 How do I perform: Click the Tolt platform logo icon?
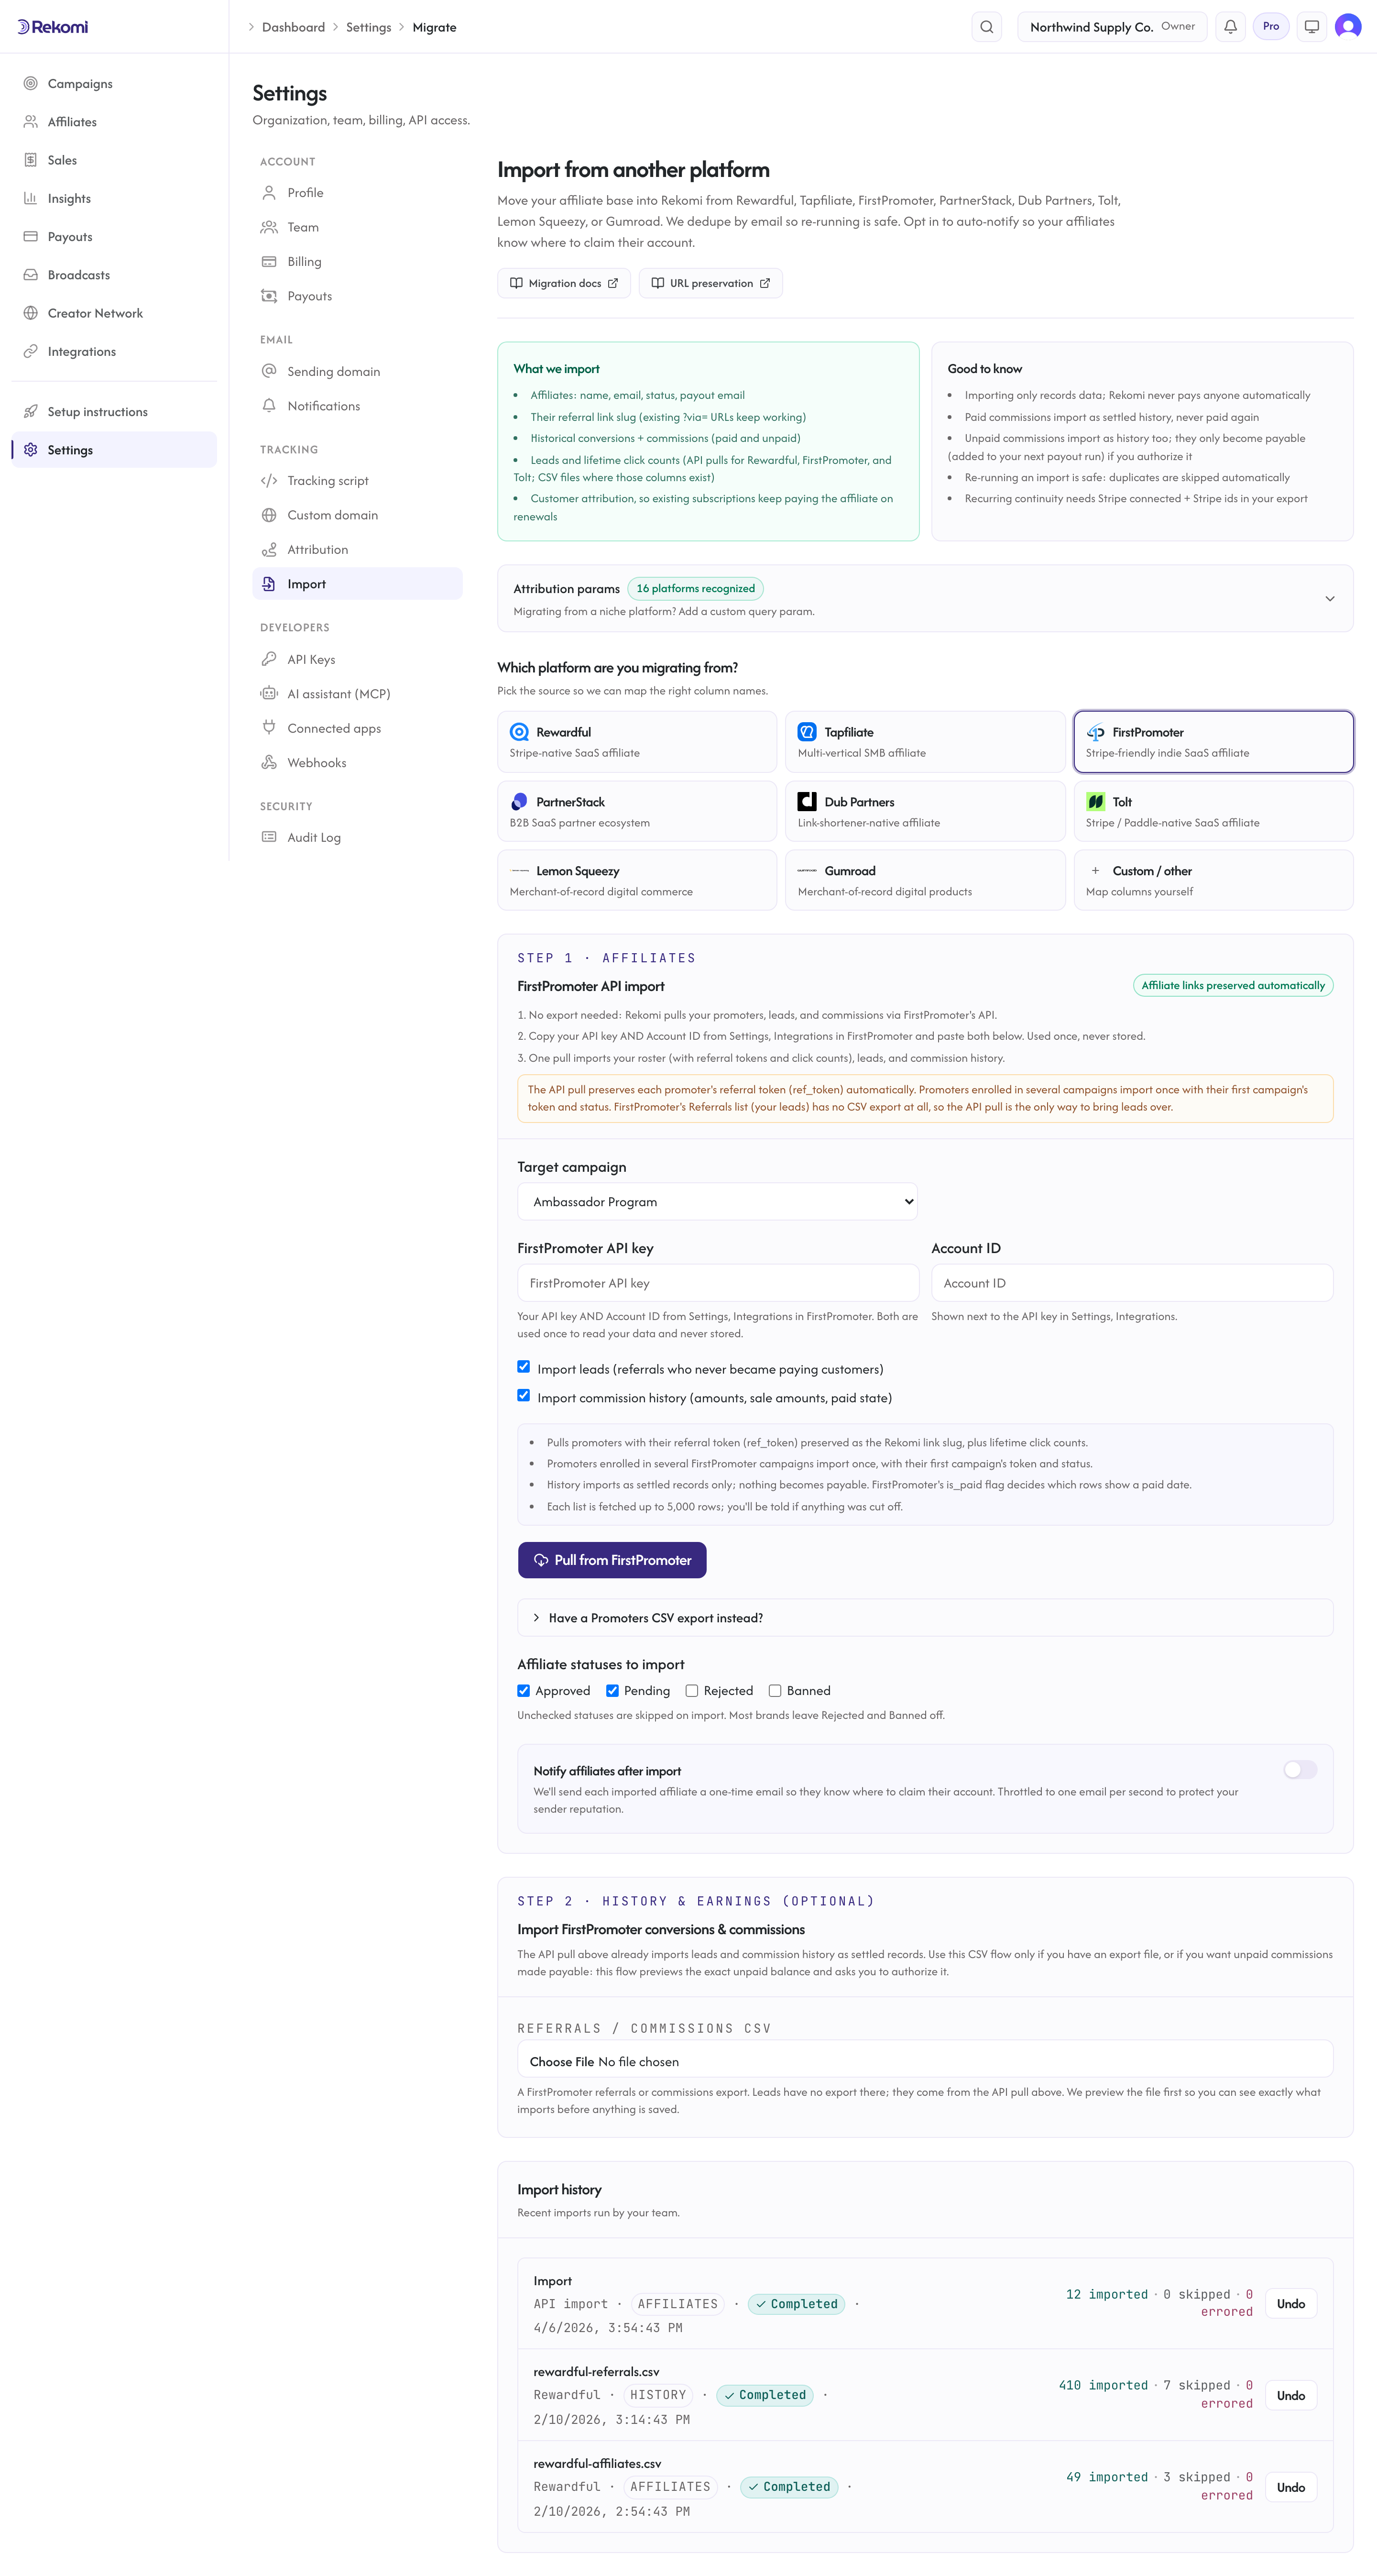click(1095, 802)
